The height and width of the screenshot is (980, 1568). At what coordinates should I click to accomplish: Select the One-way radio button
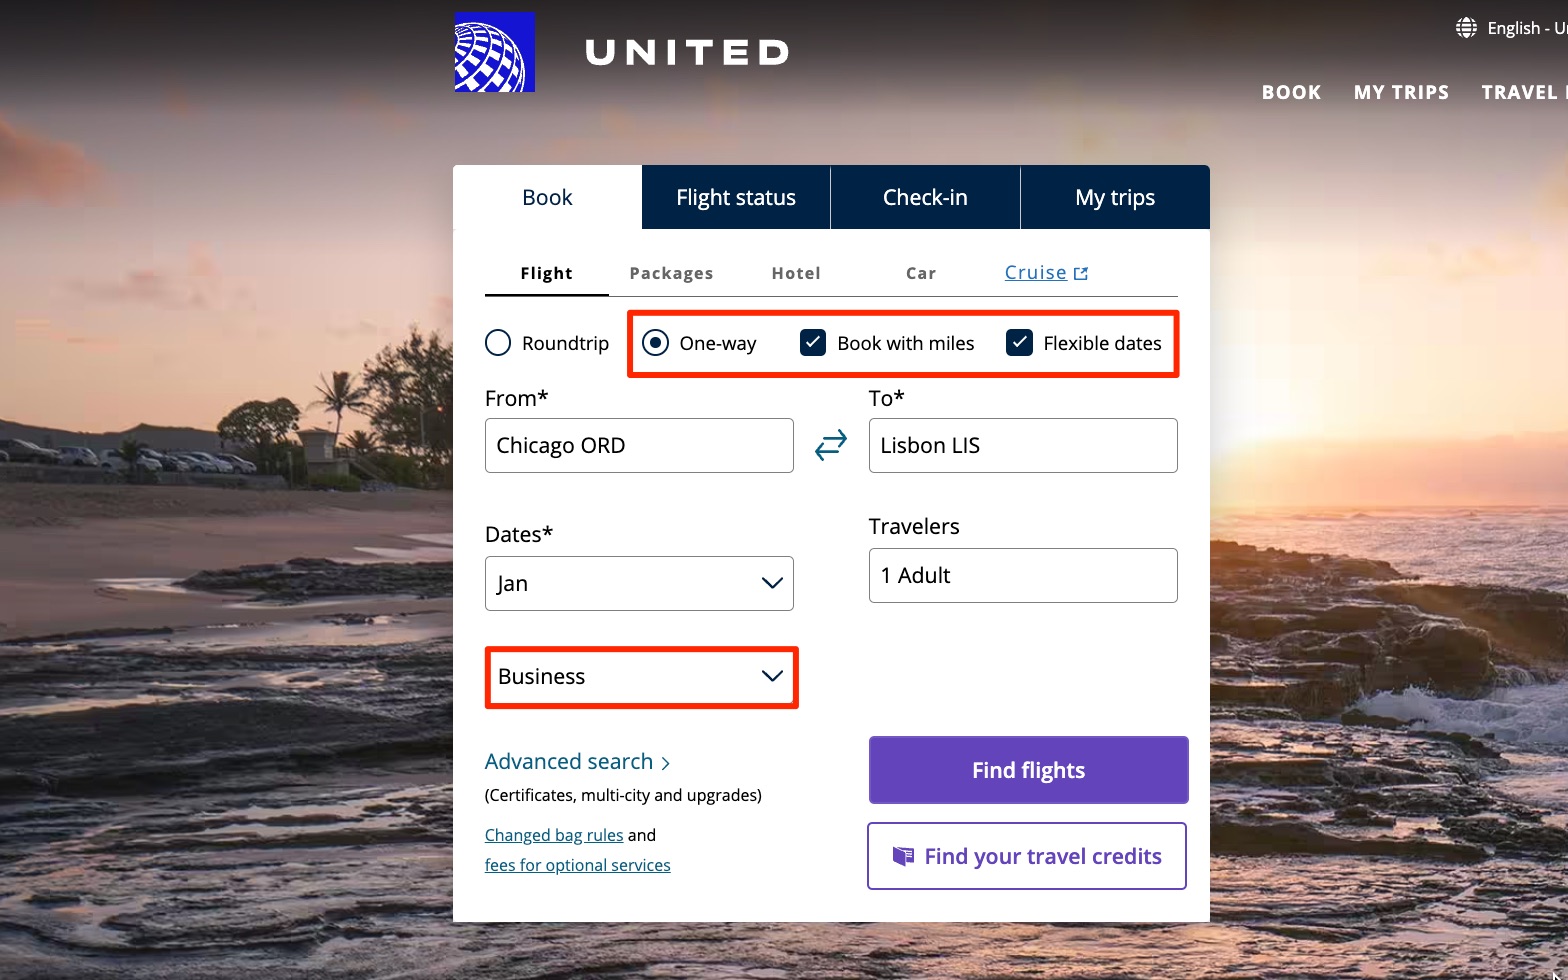point(655,342)
